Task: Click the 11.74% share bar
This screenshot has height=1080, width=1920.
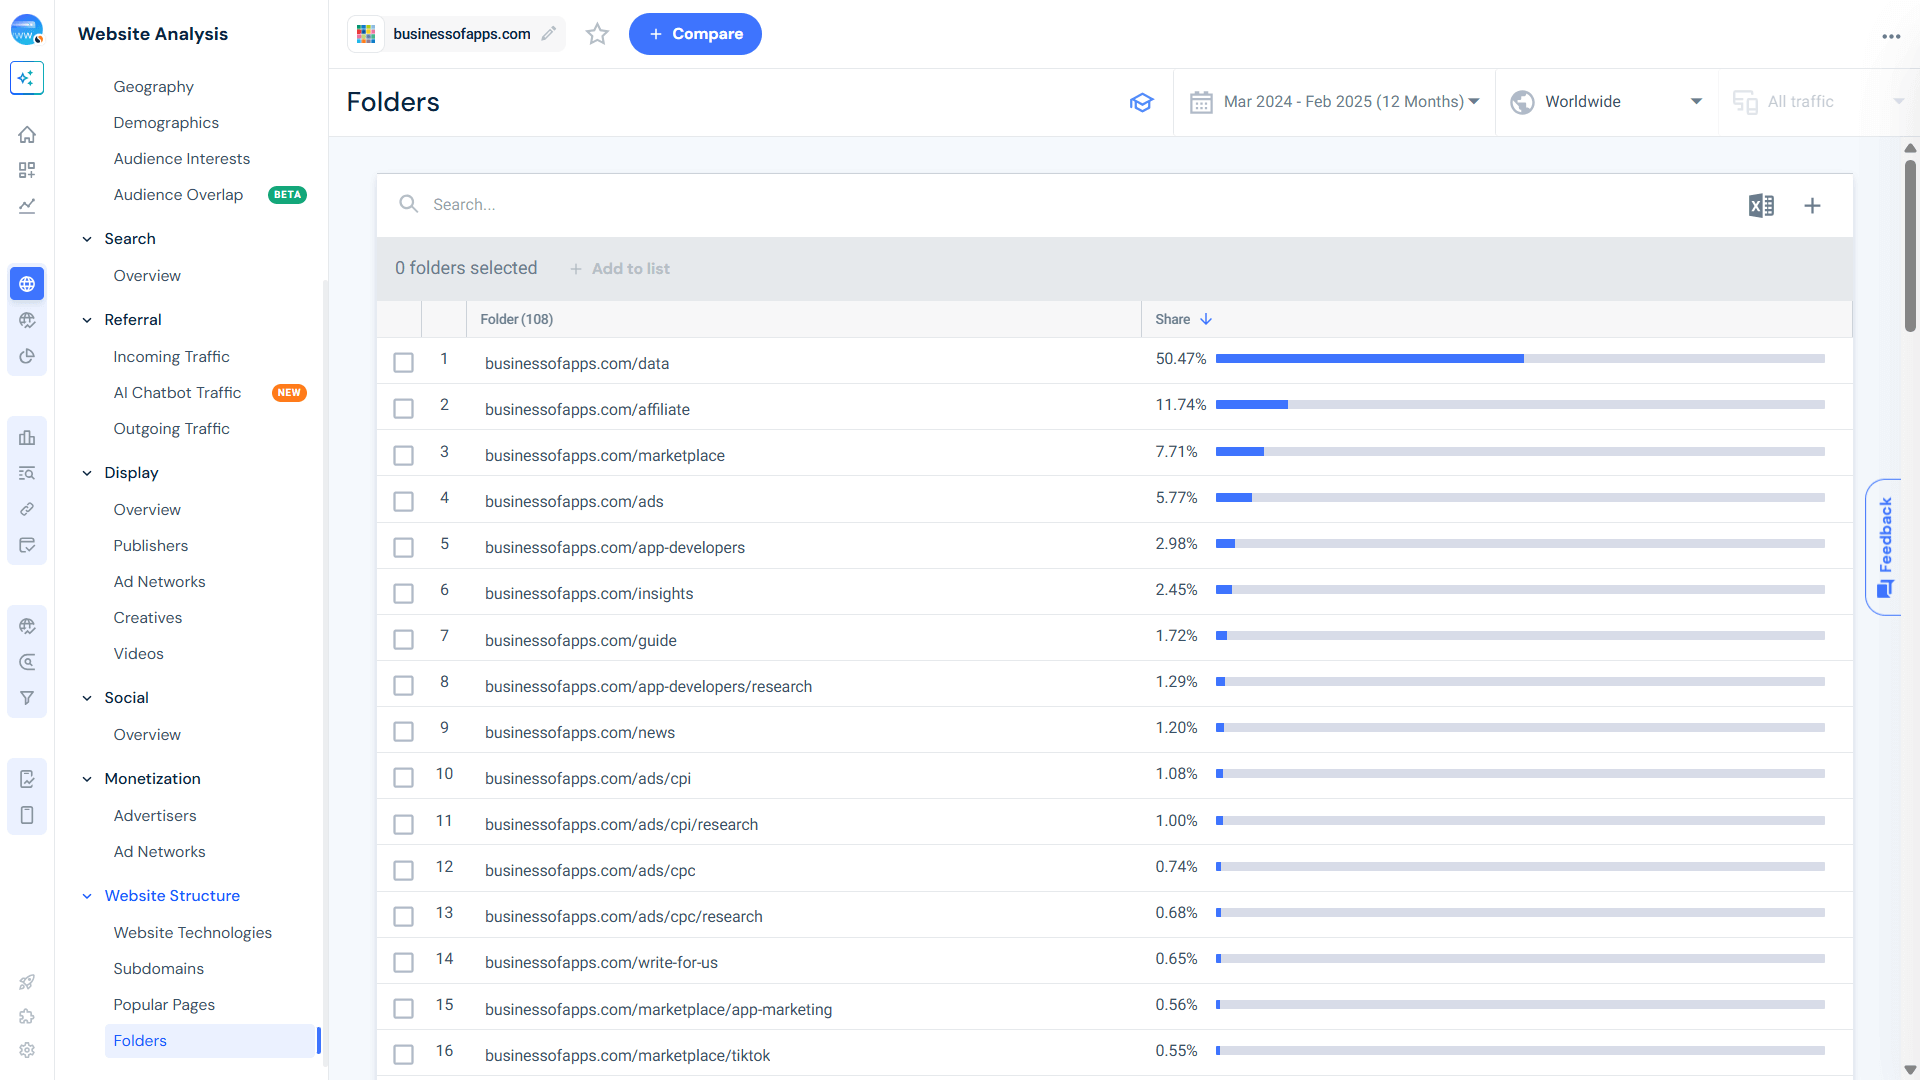Action: (x=1519, y=404)
